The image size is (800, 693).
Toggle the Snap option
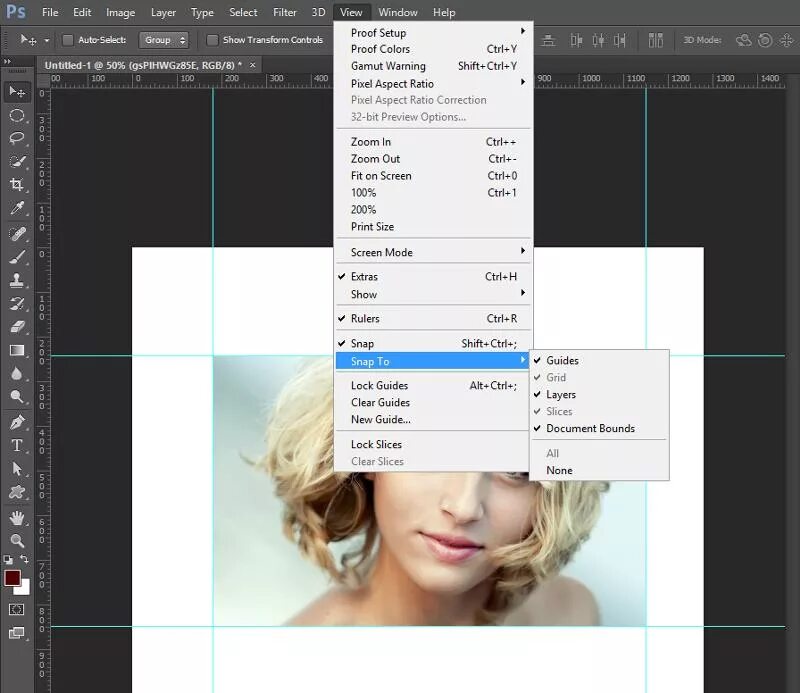click(434, 343)
